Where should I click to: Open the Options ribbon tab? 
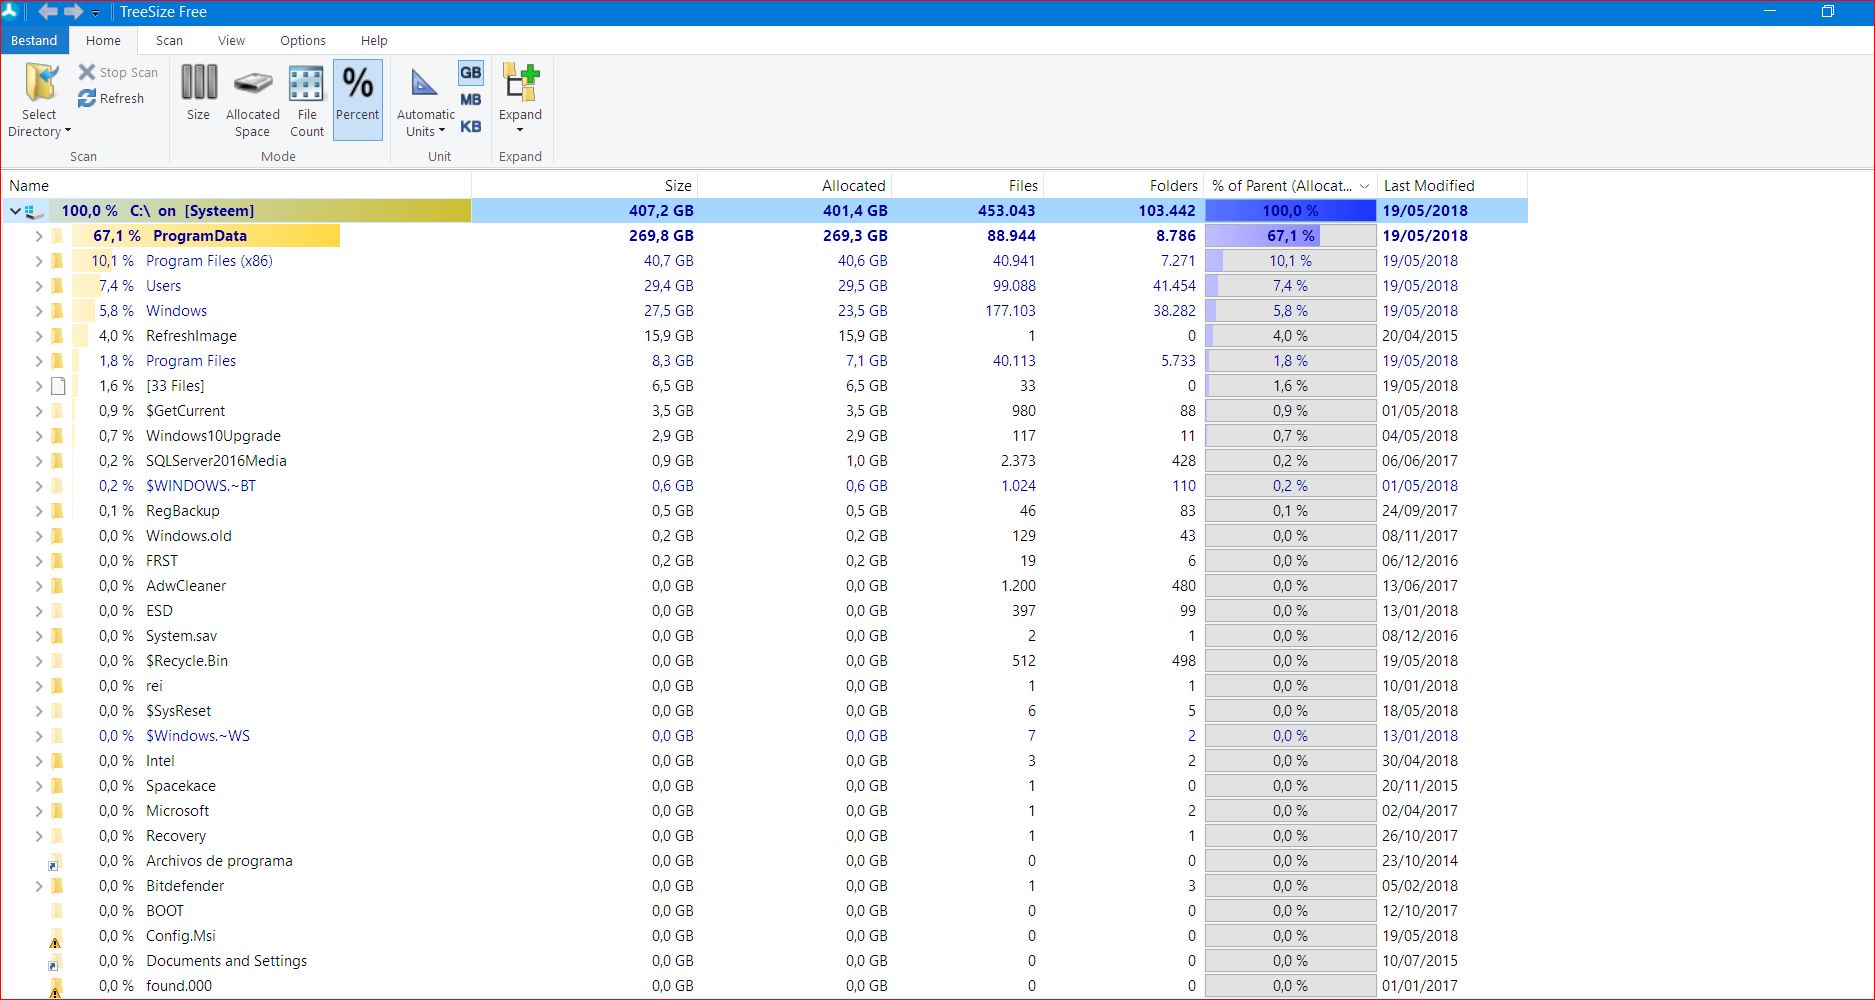[x=302, y=40]
